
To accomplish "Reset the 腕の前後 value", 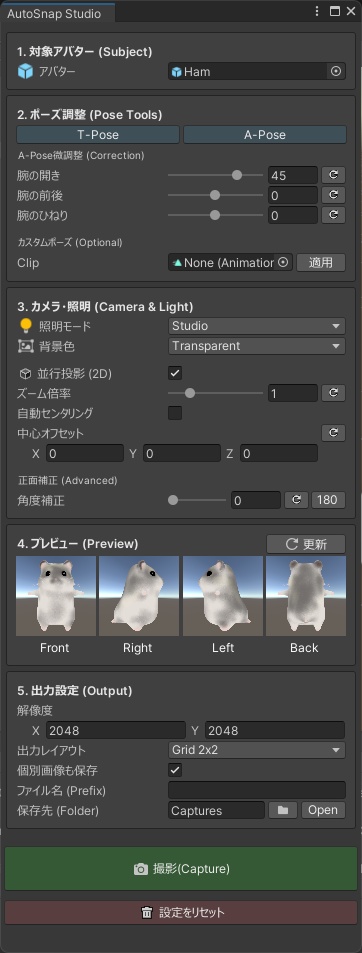I will tap(333, 195).
